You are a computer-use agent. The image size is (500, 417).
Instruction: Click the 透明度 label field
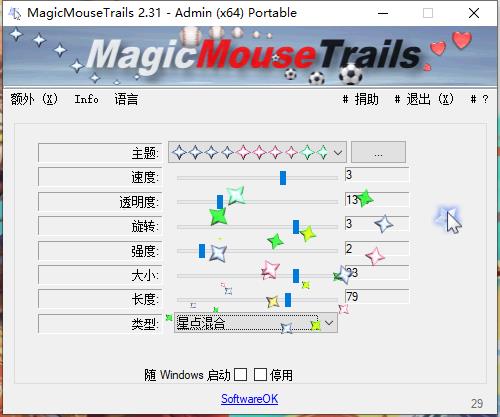[x=100, y=202]
